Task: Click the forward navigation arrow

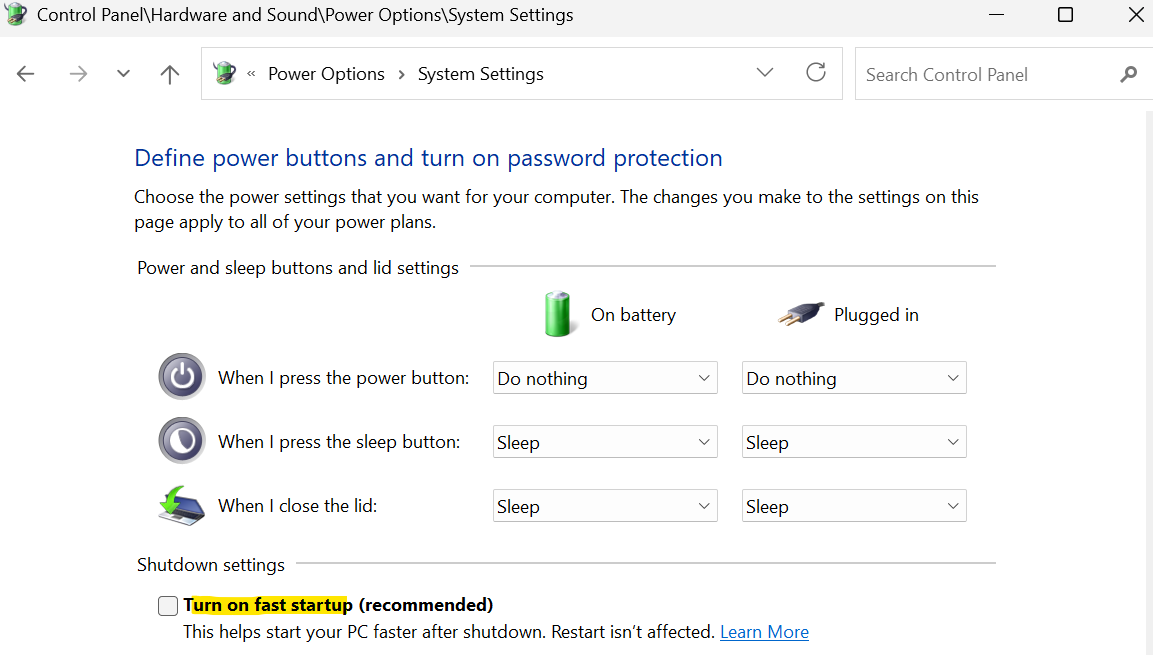Action: [78, 74]
